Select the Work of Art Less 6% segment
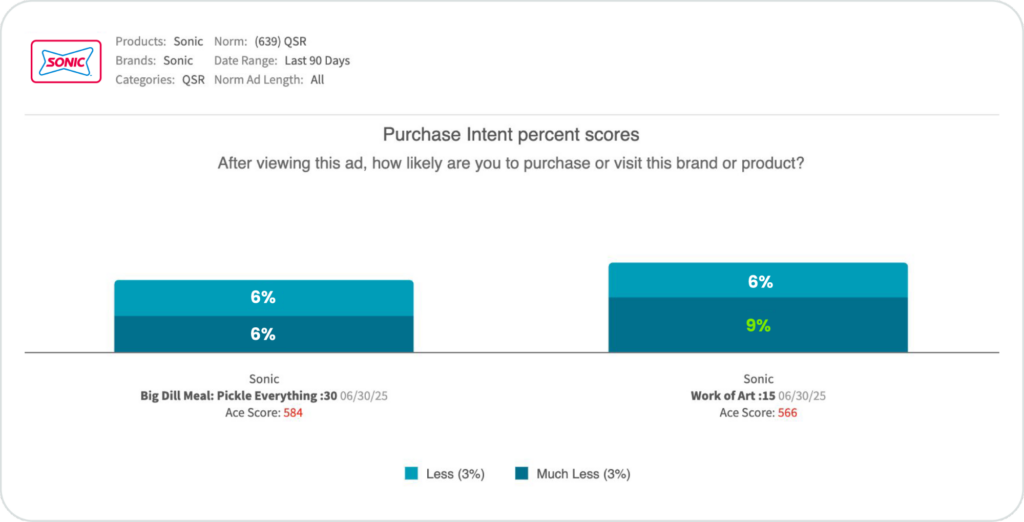Image resolution: width=1024 pixels, height=522 pixels. (x=758, y=280)
